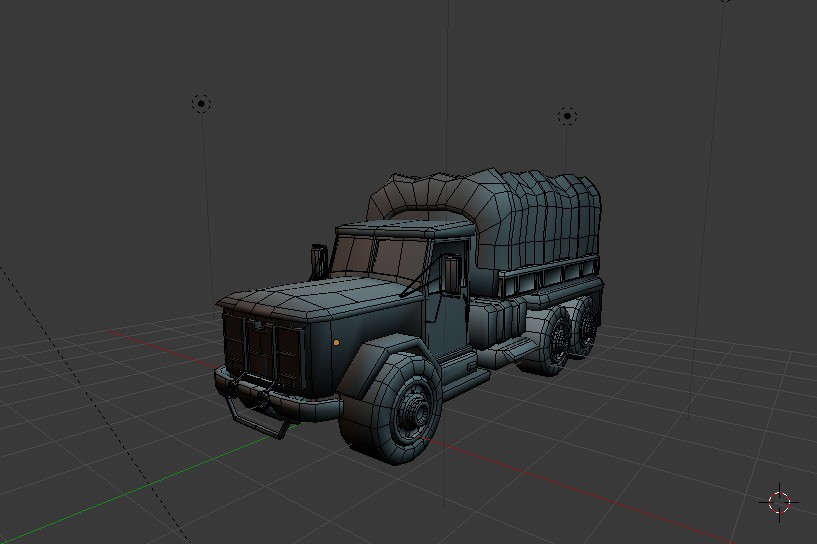Click the truck's orange origin dot
The height and width of the screenshot is (544, 817).
337,342
